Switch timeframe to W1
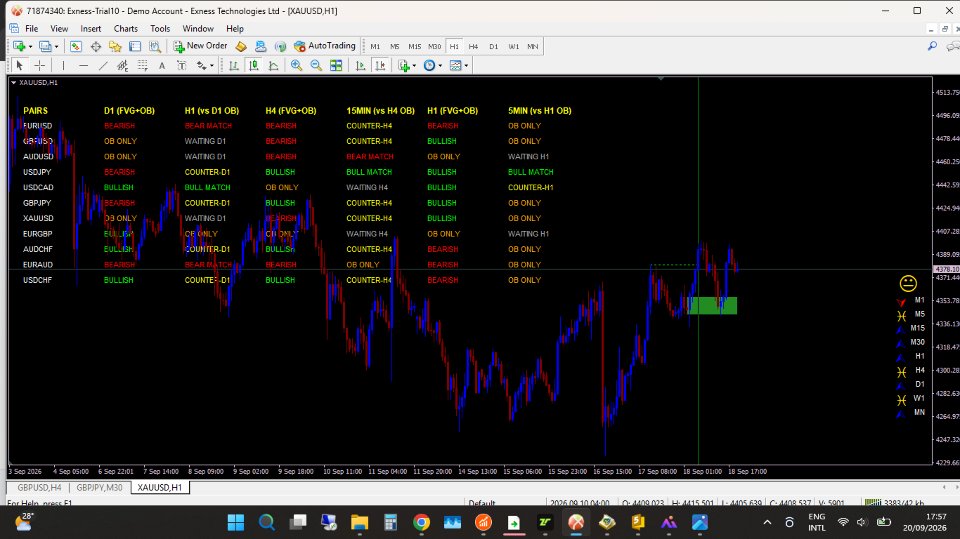This screenshot has height=539, width=960. pos(513,46)
